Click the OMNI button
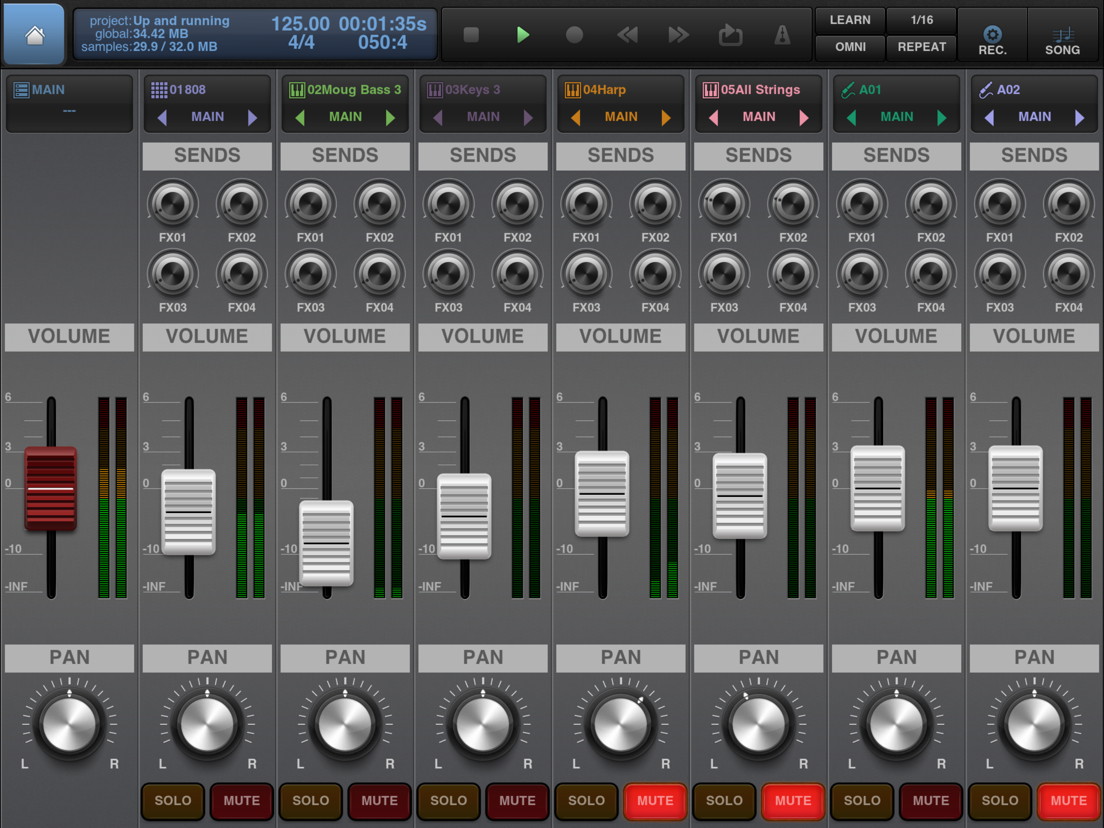Screen dimensions: 1104x828 click(850, 47)
